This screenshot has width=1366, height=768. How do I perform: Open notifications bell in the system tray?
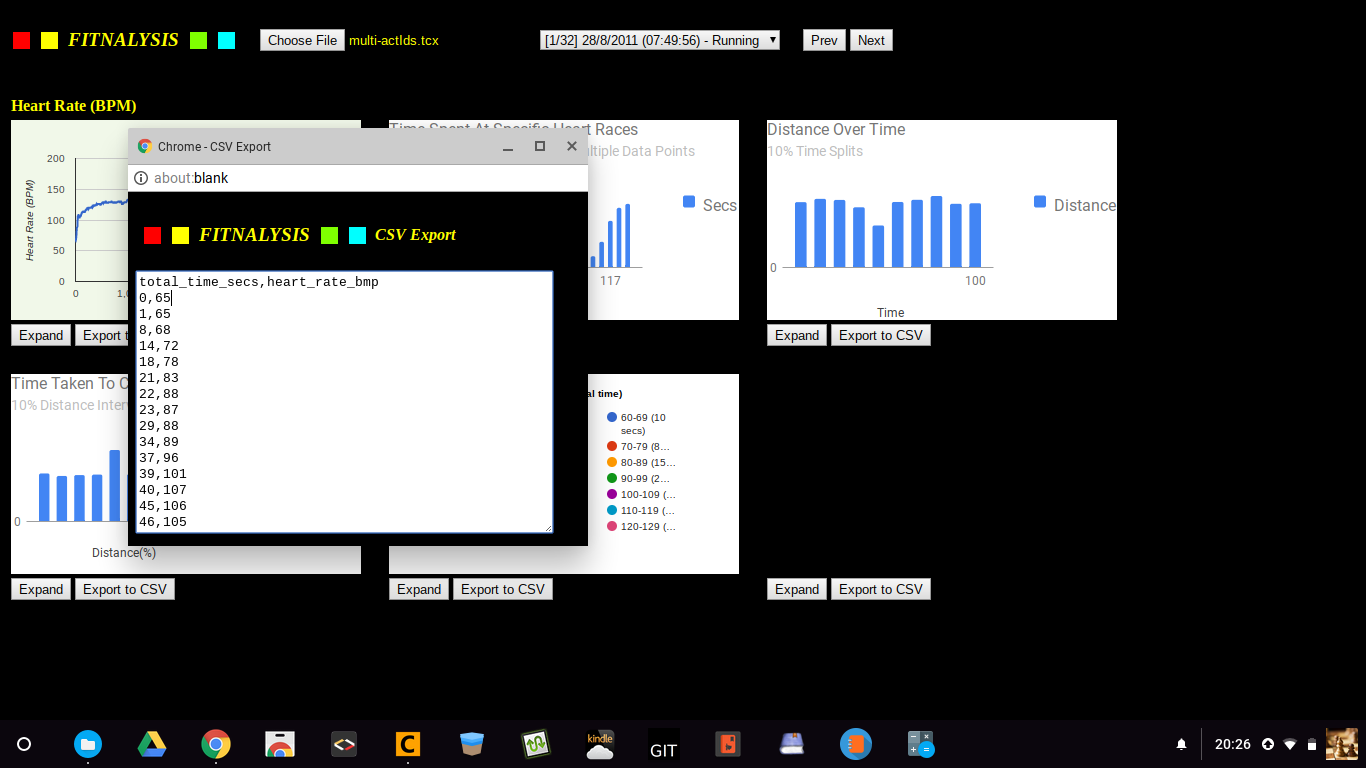1181,744
